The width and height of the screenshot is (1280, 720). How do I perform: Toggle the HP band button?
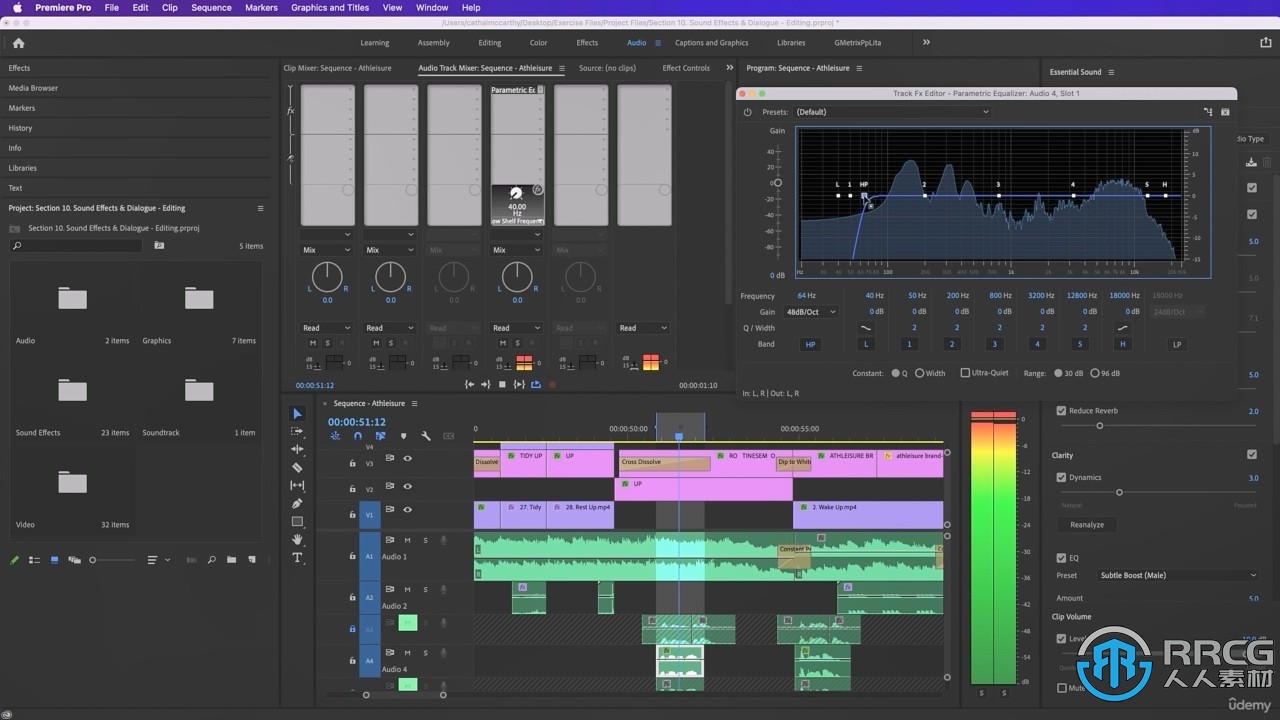(809, 344)
